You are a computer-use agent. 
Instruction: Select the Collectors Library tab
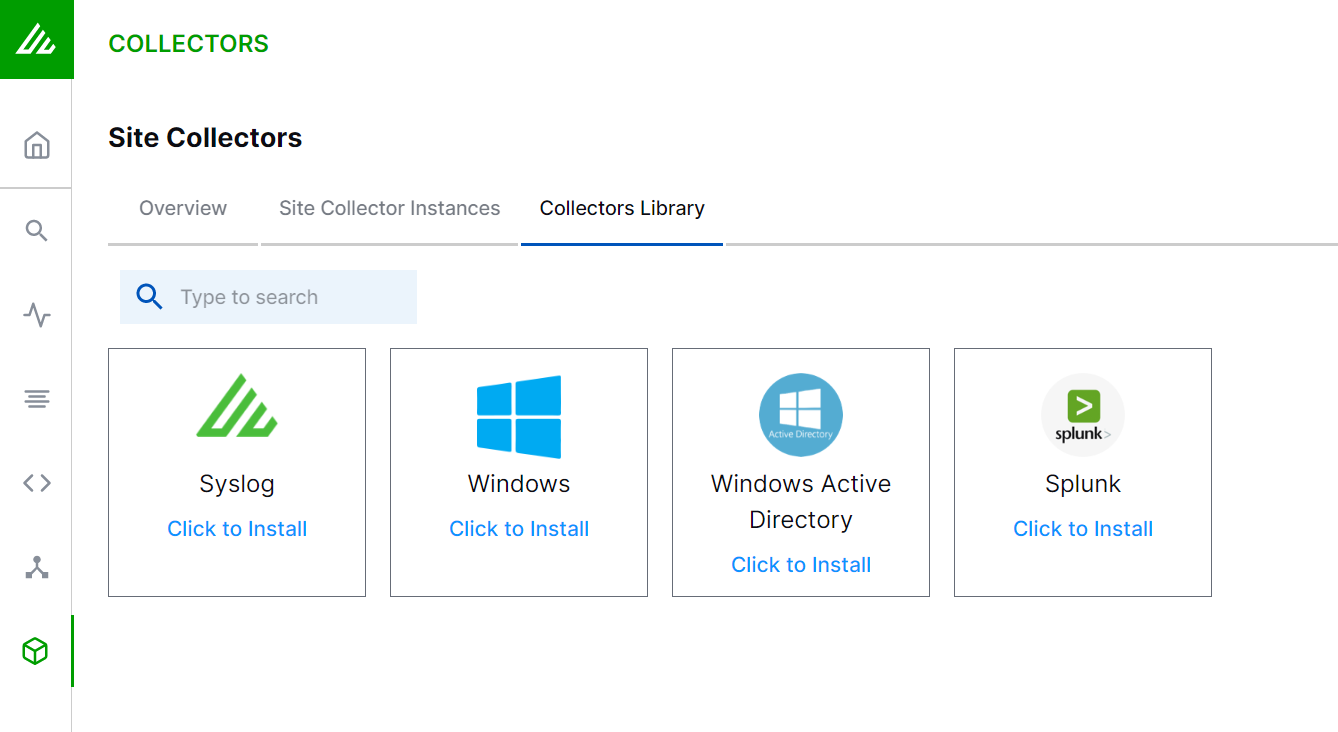tap(622, 208)
